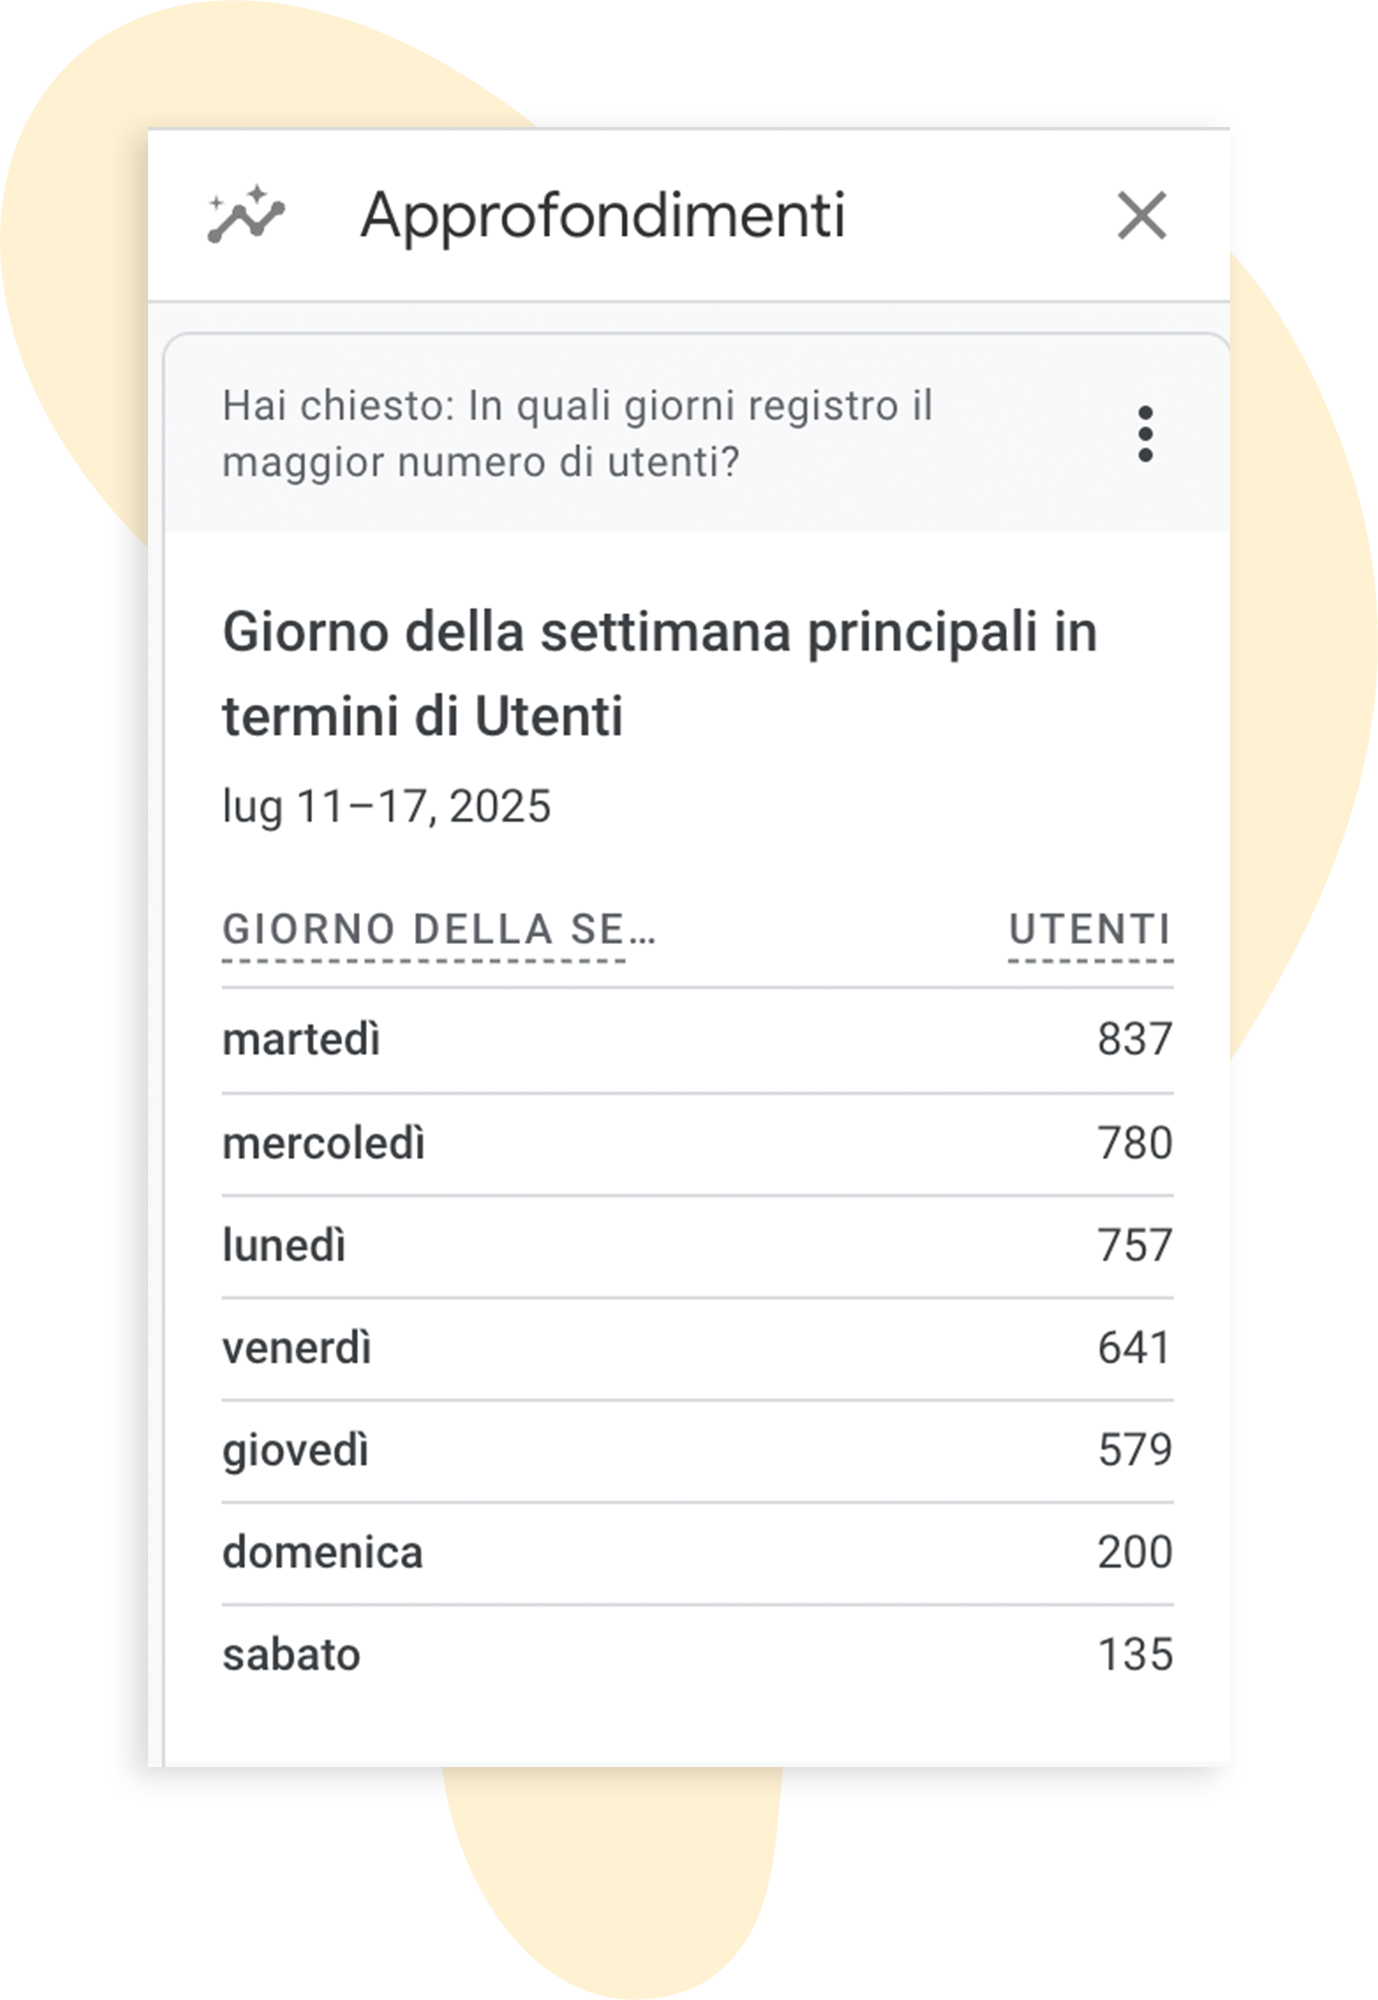Click the date range lug 11–17, 2025
The height and width of the screenshot is (2000, 1378).
(x=387, y=807)
